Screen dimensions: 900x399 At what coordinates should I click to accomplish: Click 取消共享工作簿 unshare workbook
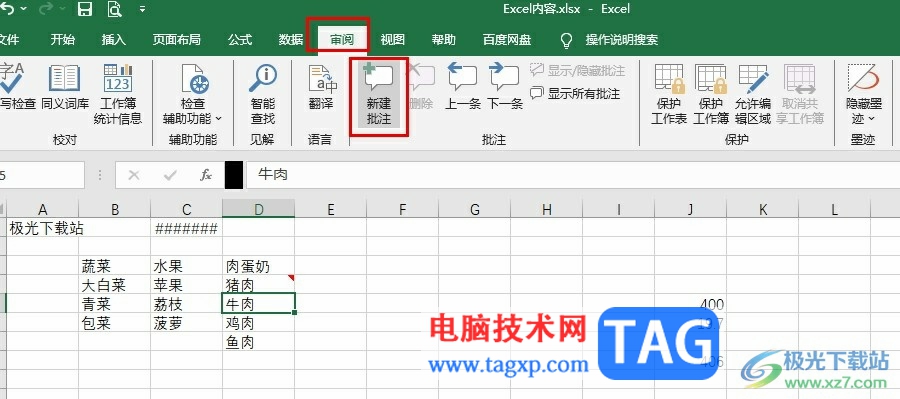[x=800, y=94]
